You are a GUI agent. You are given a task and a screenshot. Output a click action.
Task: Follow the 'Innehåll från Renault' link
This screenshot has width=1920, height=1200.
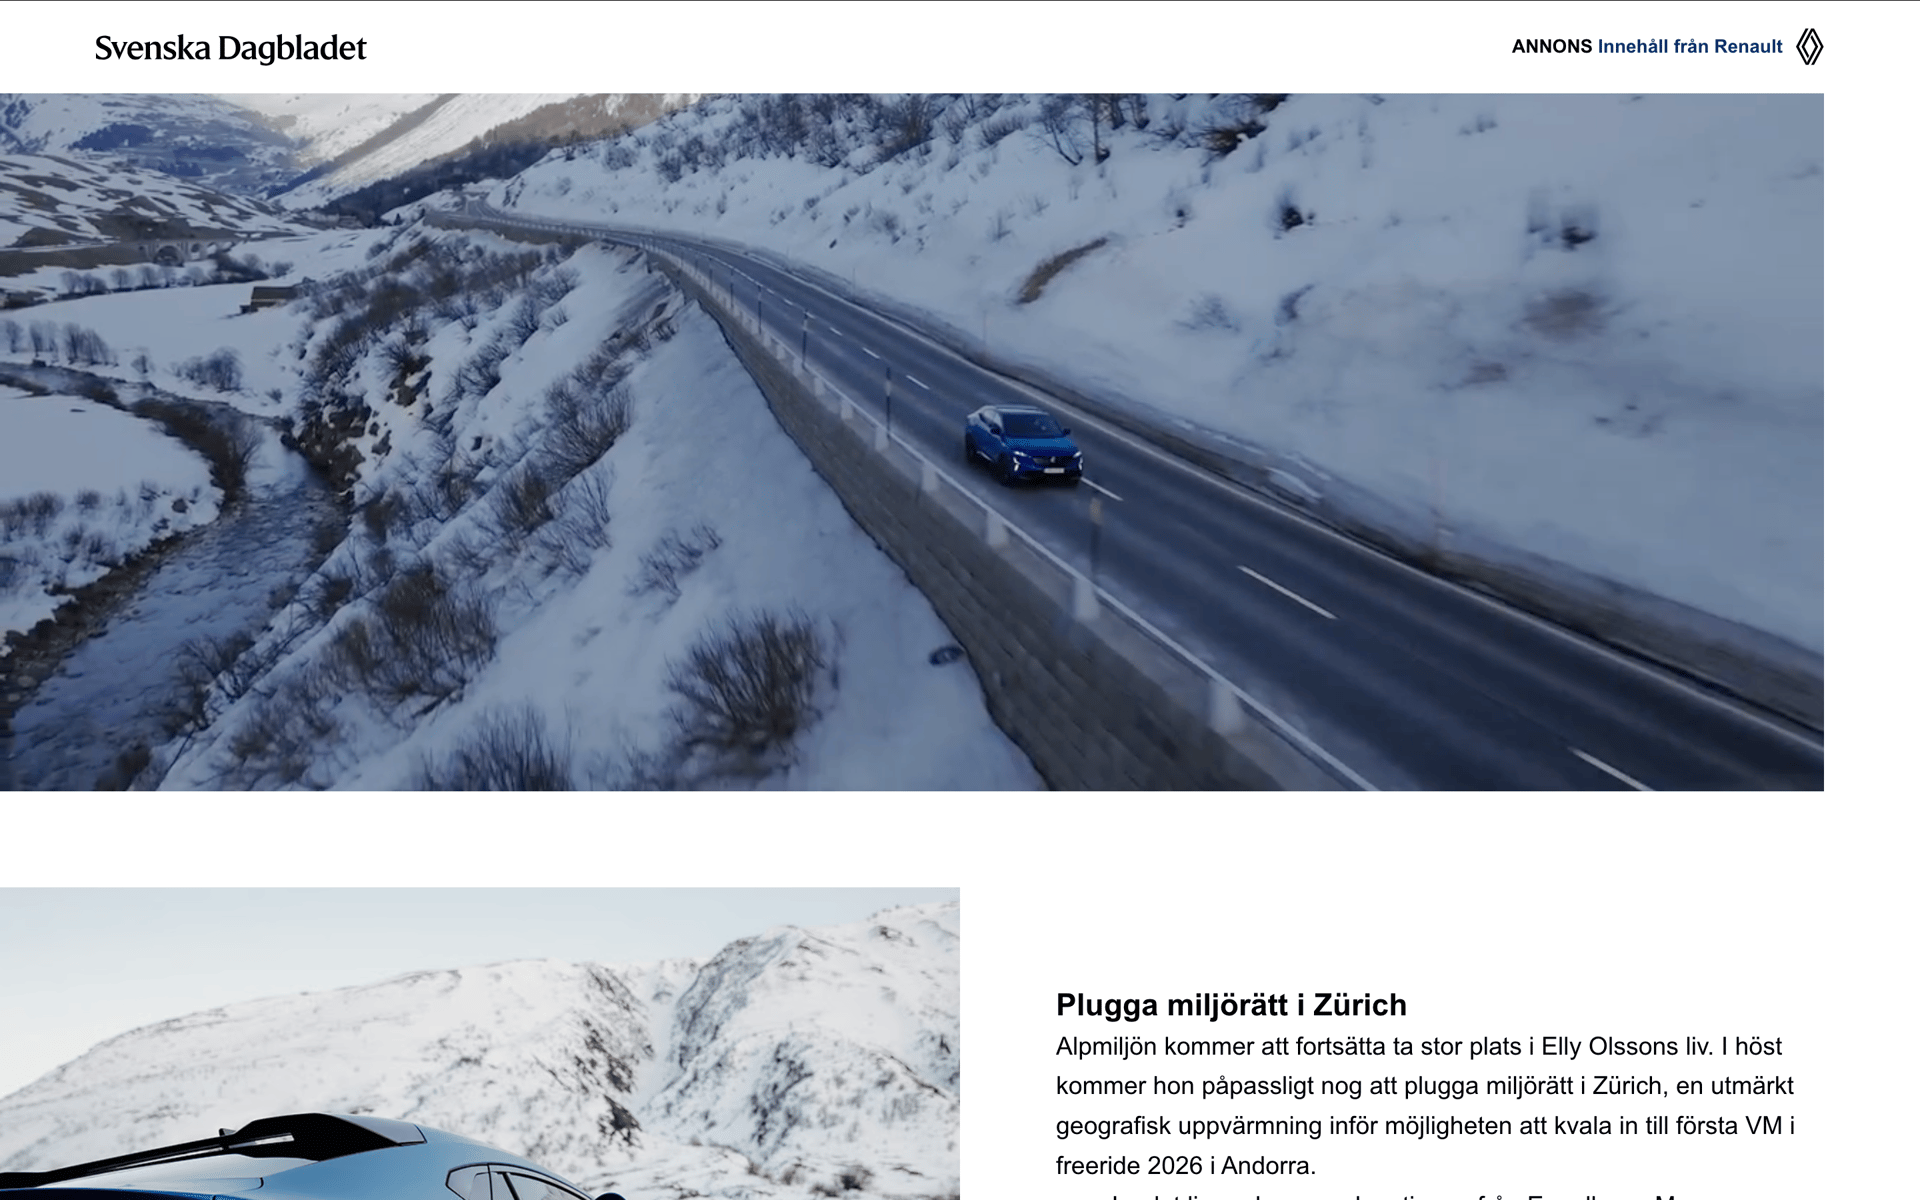pyautogui.click(x=1690, y=46)
